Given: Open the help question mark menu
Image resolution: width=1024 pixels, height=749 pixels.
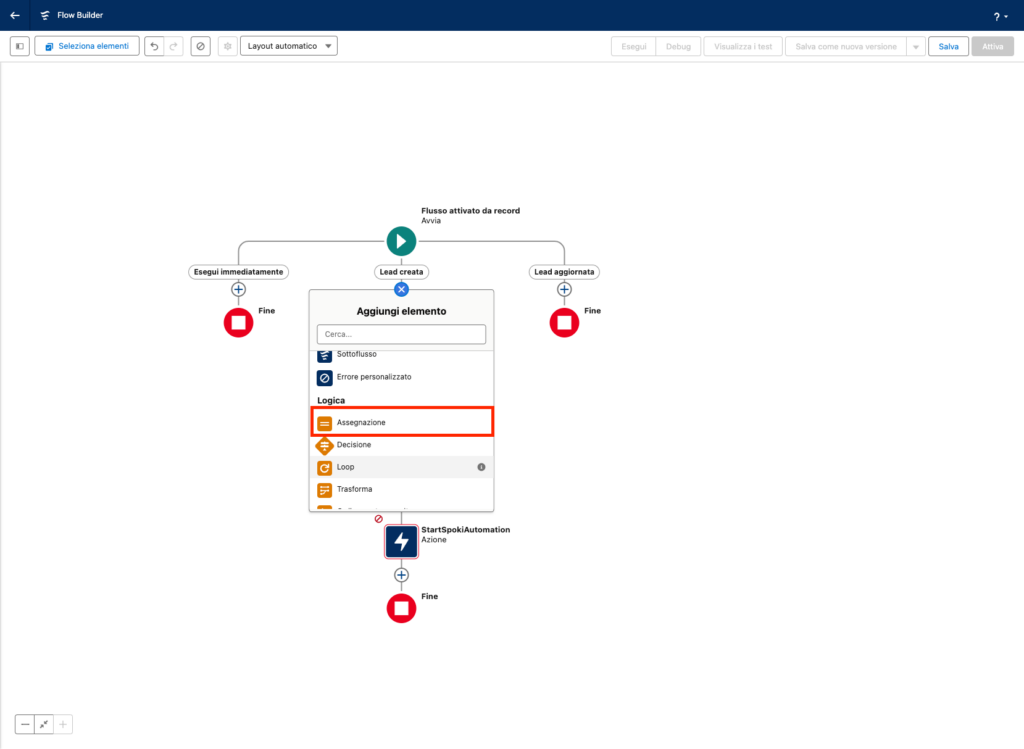Looking at the screenshot, I should [x=999, y=16].
